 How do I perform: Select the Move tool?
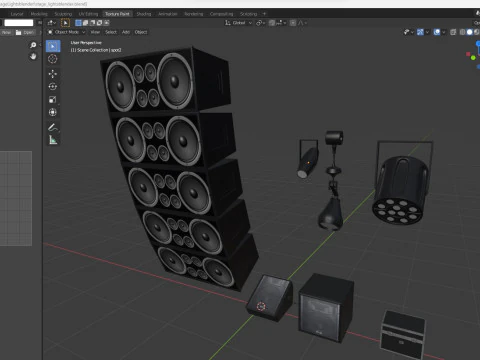tap(53, 74)
